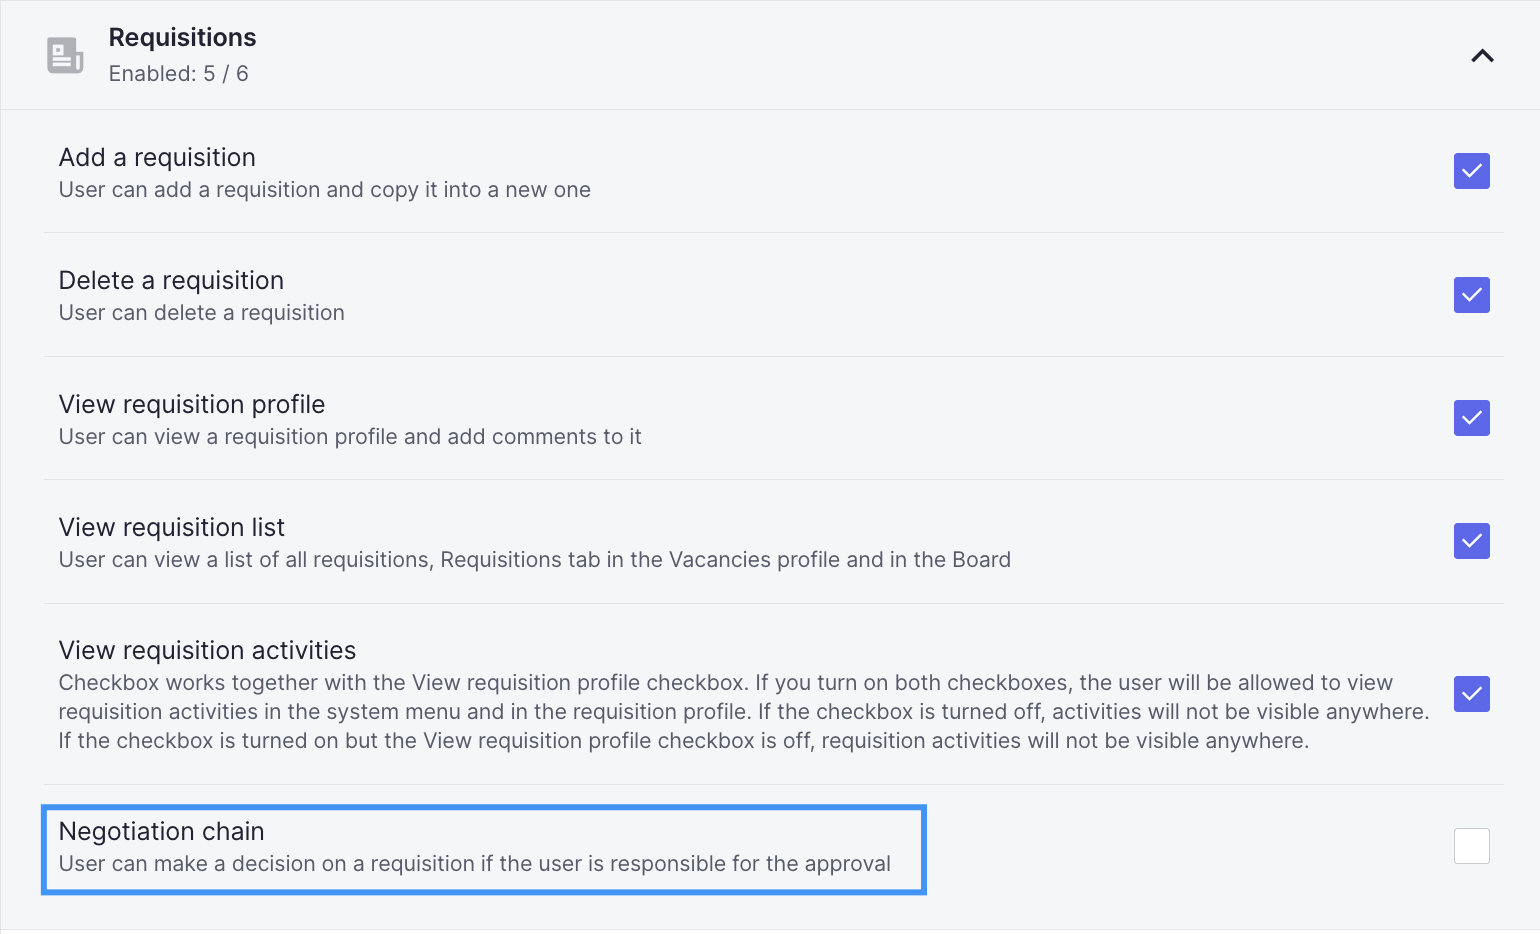Screen dimensions: 1540x934
Task: Click the View requisition activities title
Action: (207, 650)
